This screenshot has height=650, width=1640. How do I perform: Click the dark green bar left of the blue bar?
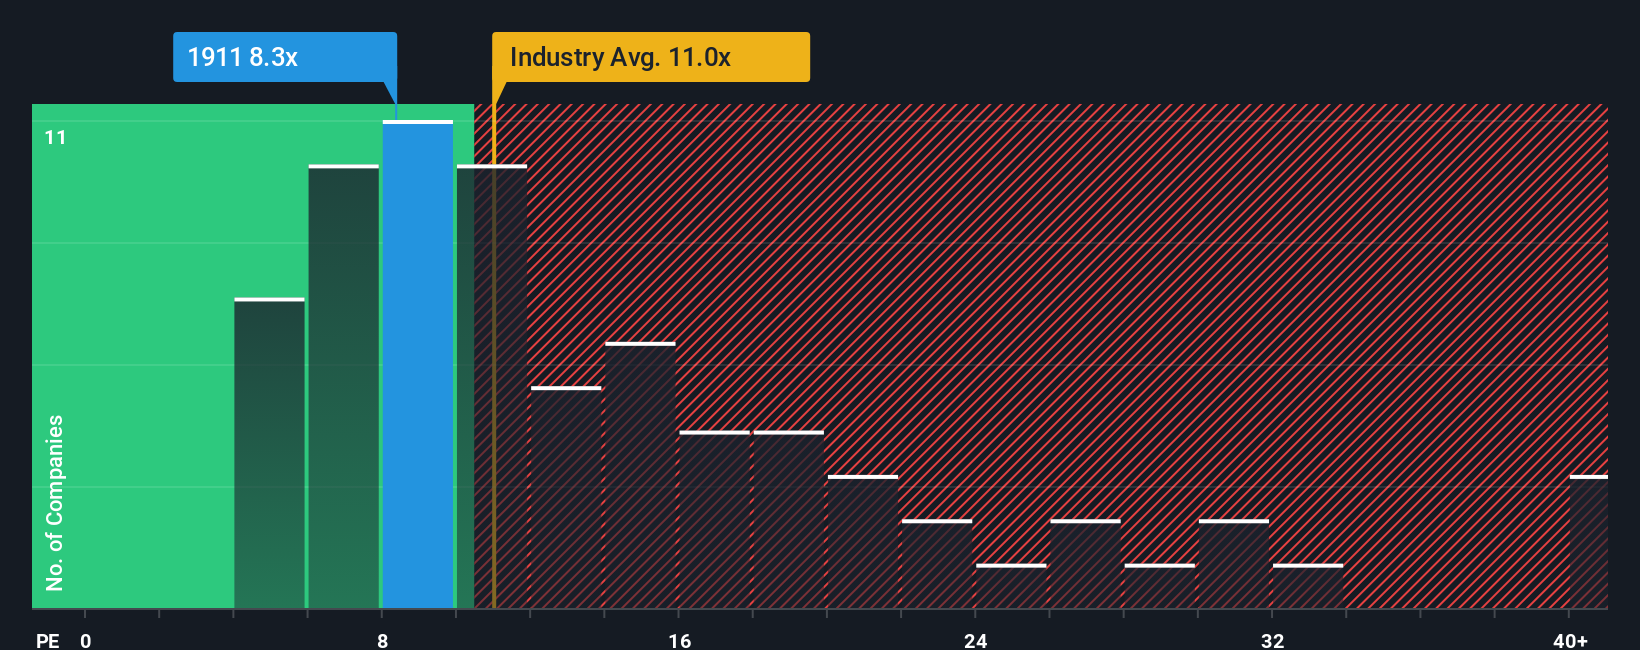coord(344,387)
